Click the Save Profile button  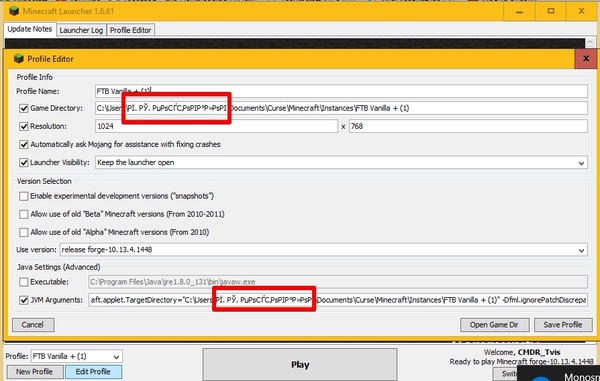(x=563, y=325)
